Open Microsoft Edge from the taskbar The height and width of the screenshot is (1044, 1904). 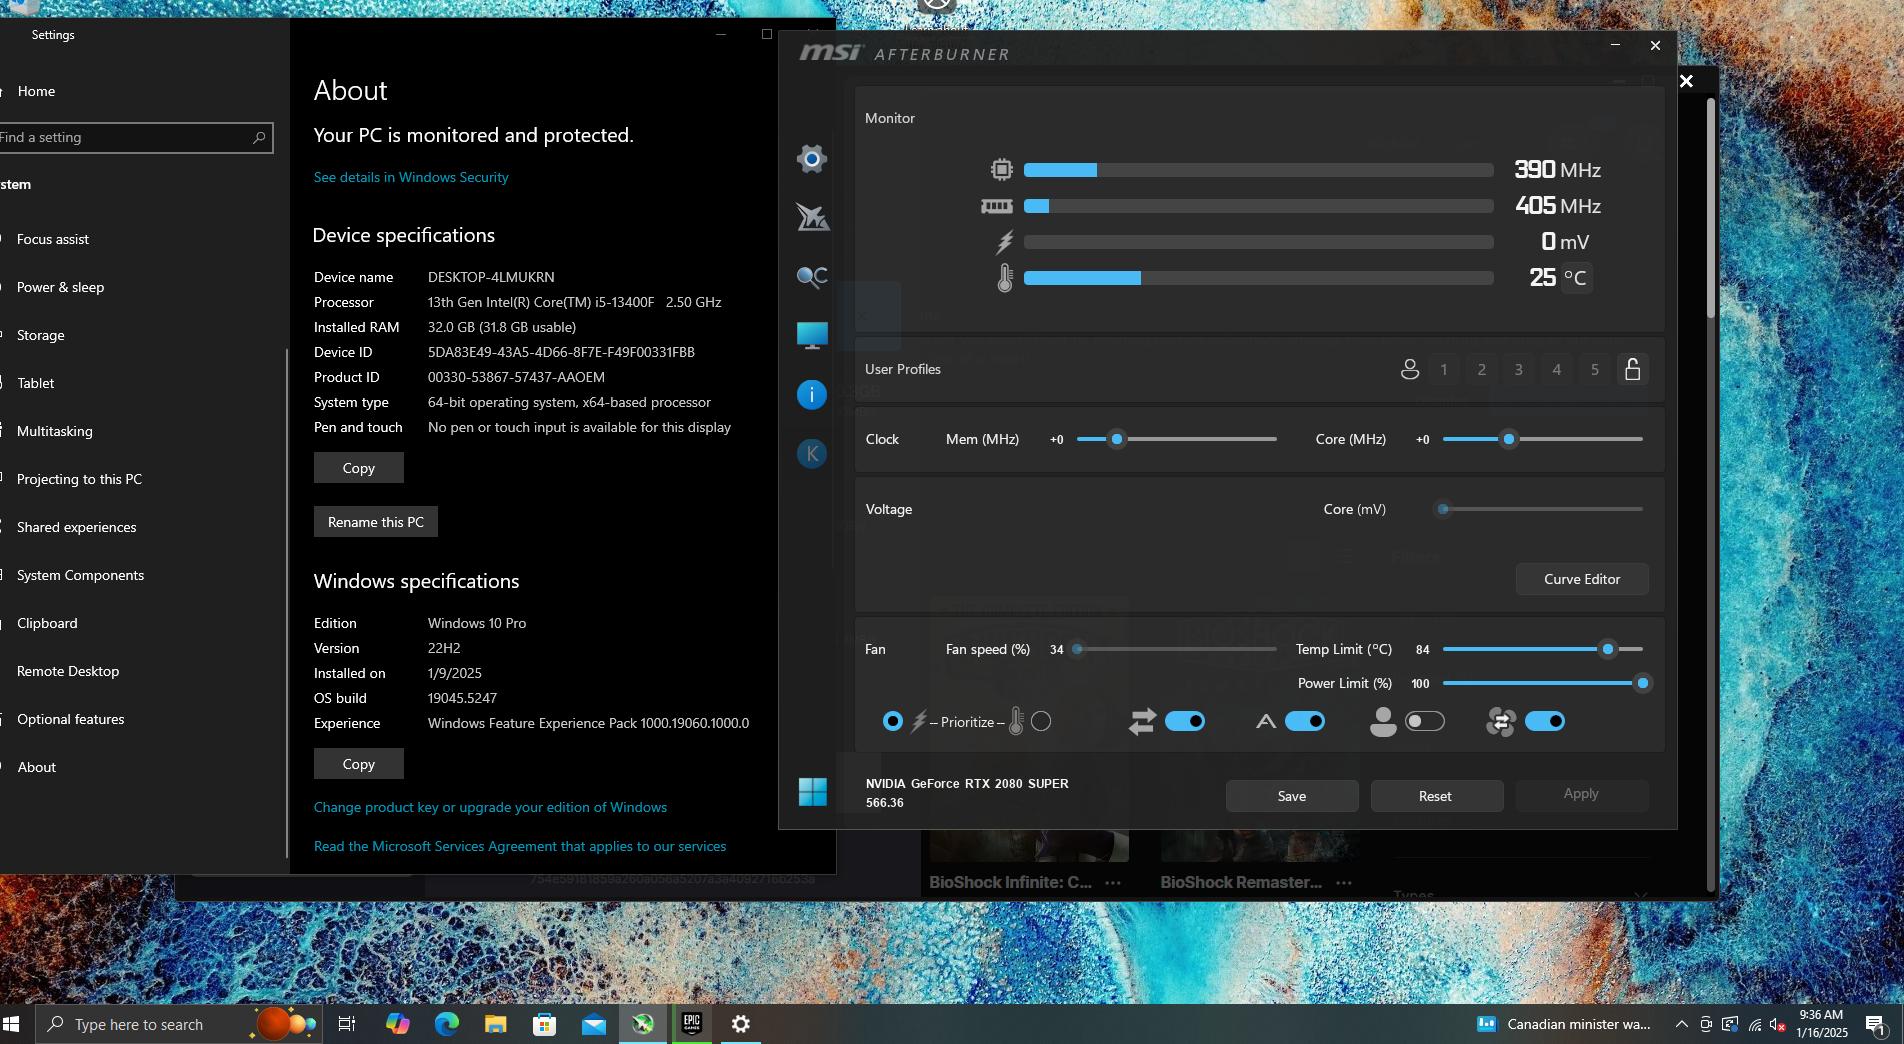point(446,1024)
